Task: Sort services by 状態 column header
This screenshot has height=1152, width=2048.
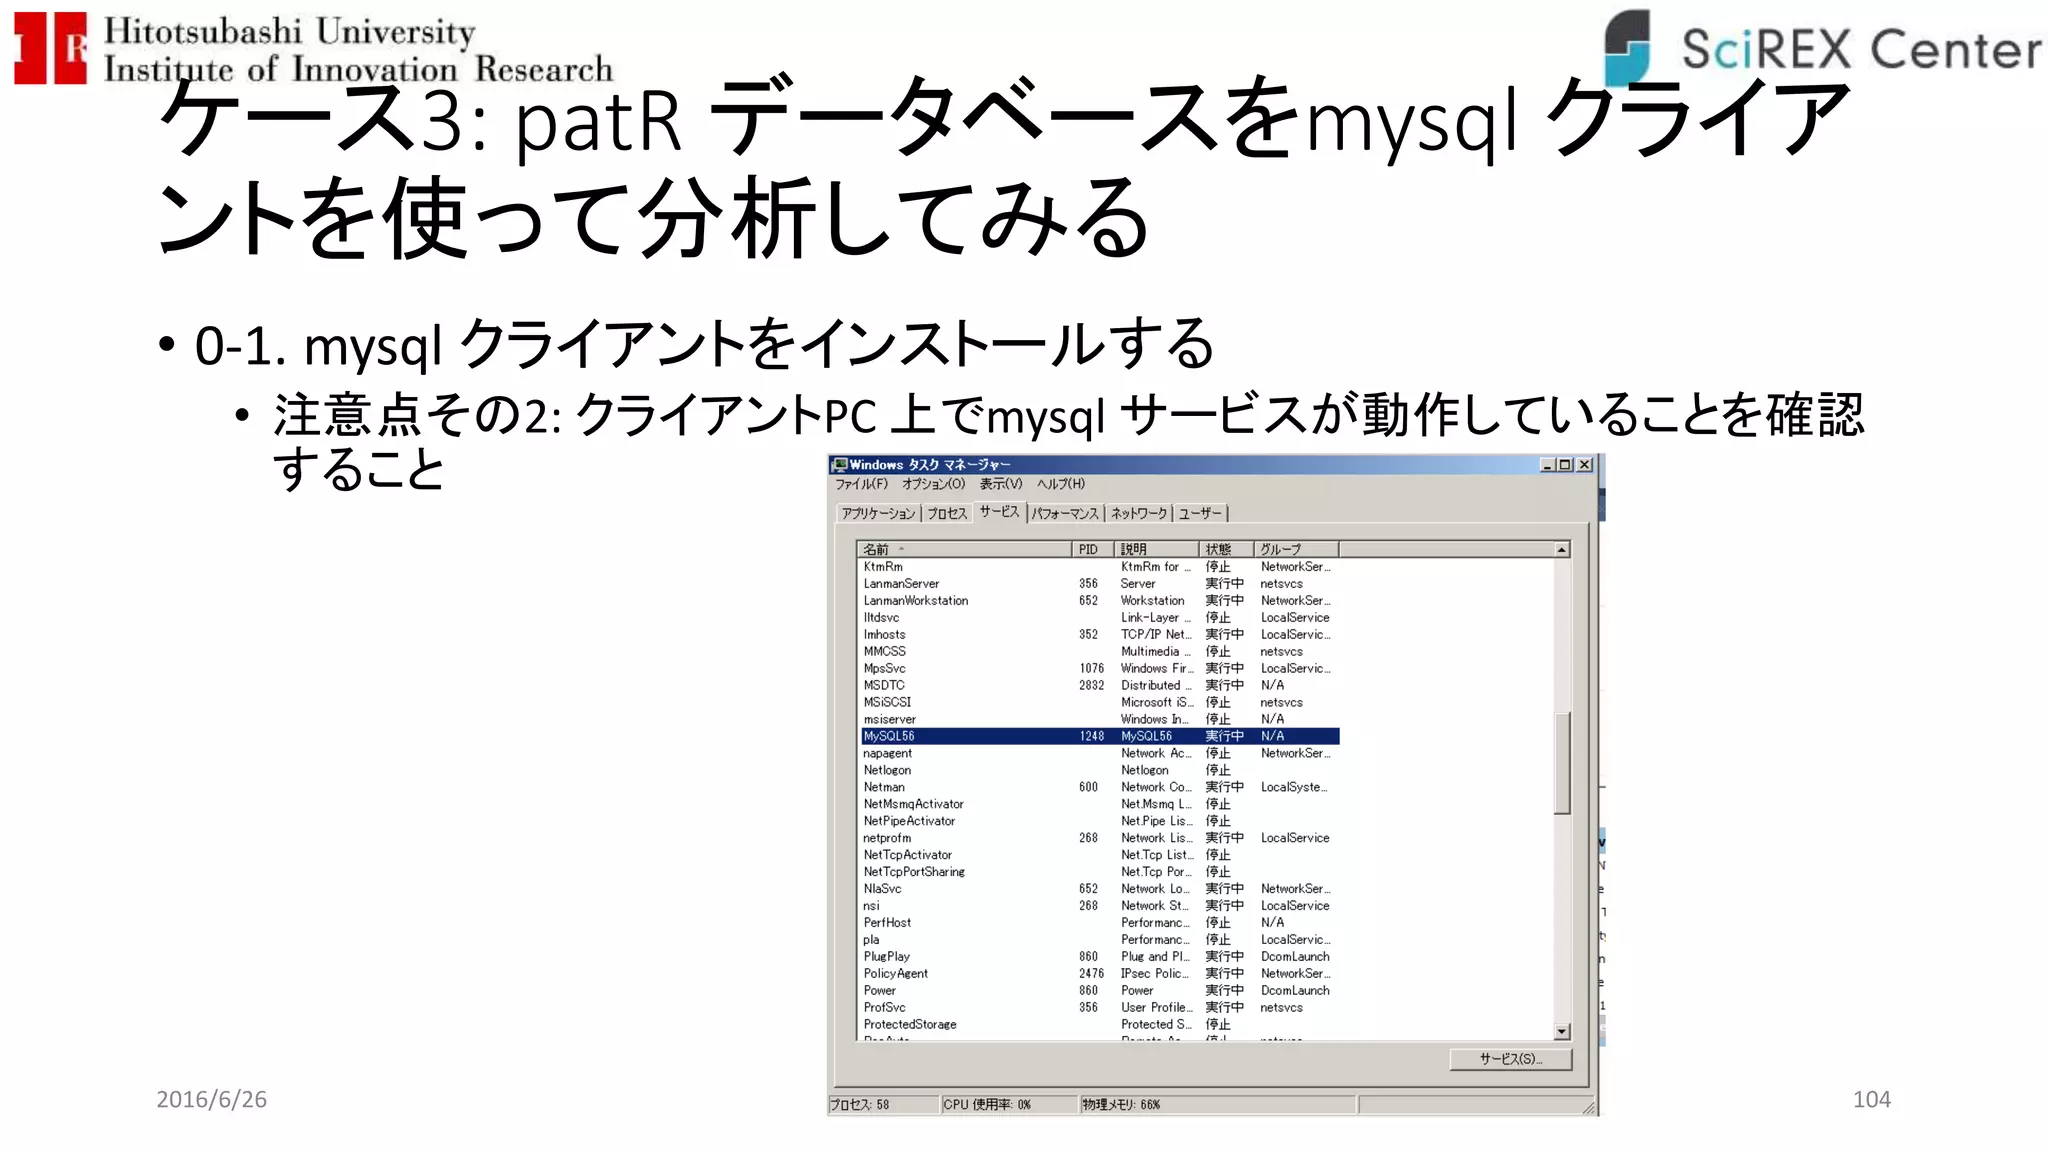Action: 1226,549
